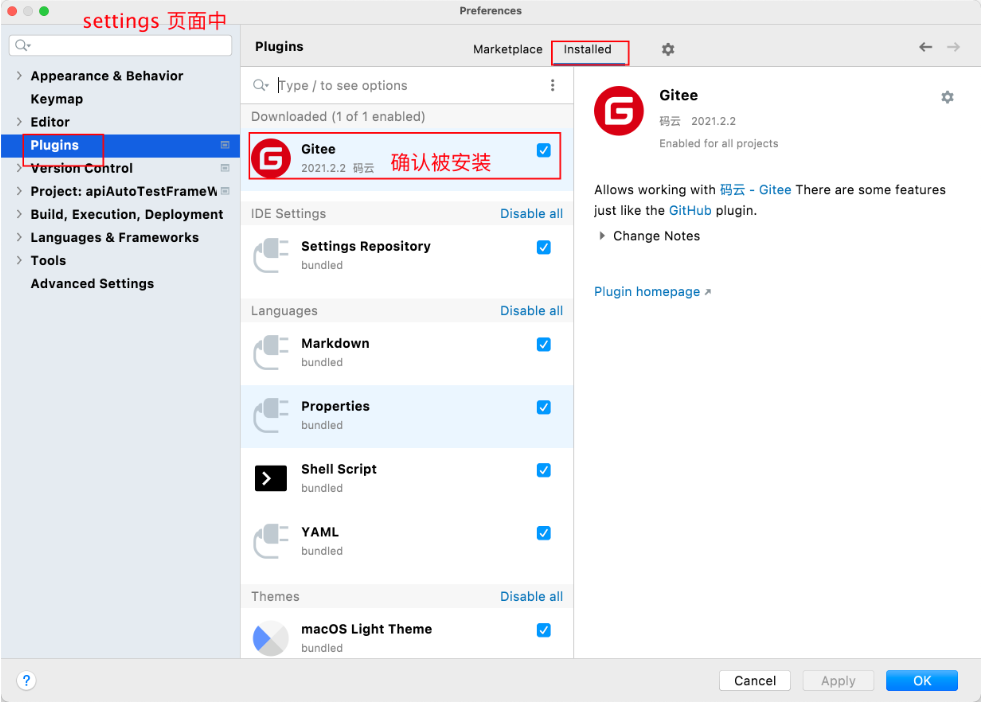The width and height of the screenshot is (983, 705).
Task: Expand the Project: apiAutoTestFrameW node
Action: (19, 191)
